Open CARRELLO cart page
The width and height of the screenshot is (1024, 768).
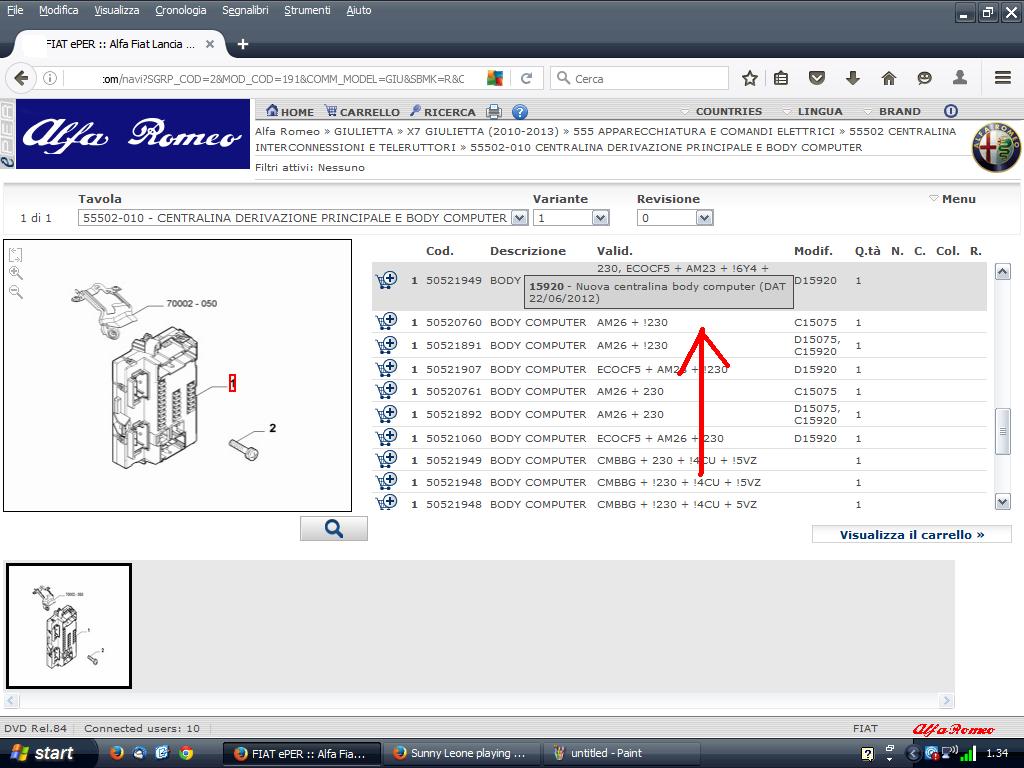(x=362, y=112)
